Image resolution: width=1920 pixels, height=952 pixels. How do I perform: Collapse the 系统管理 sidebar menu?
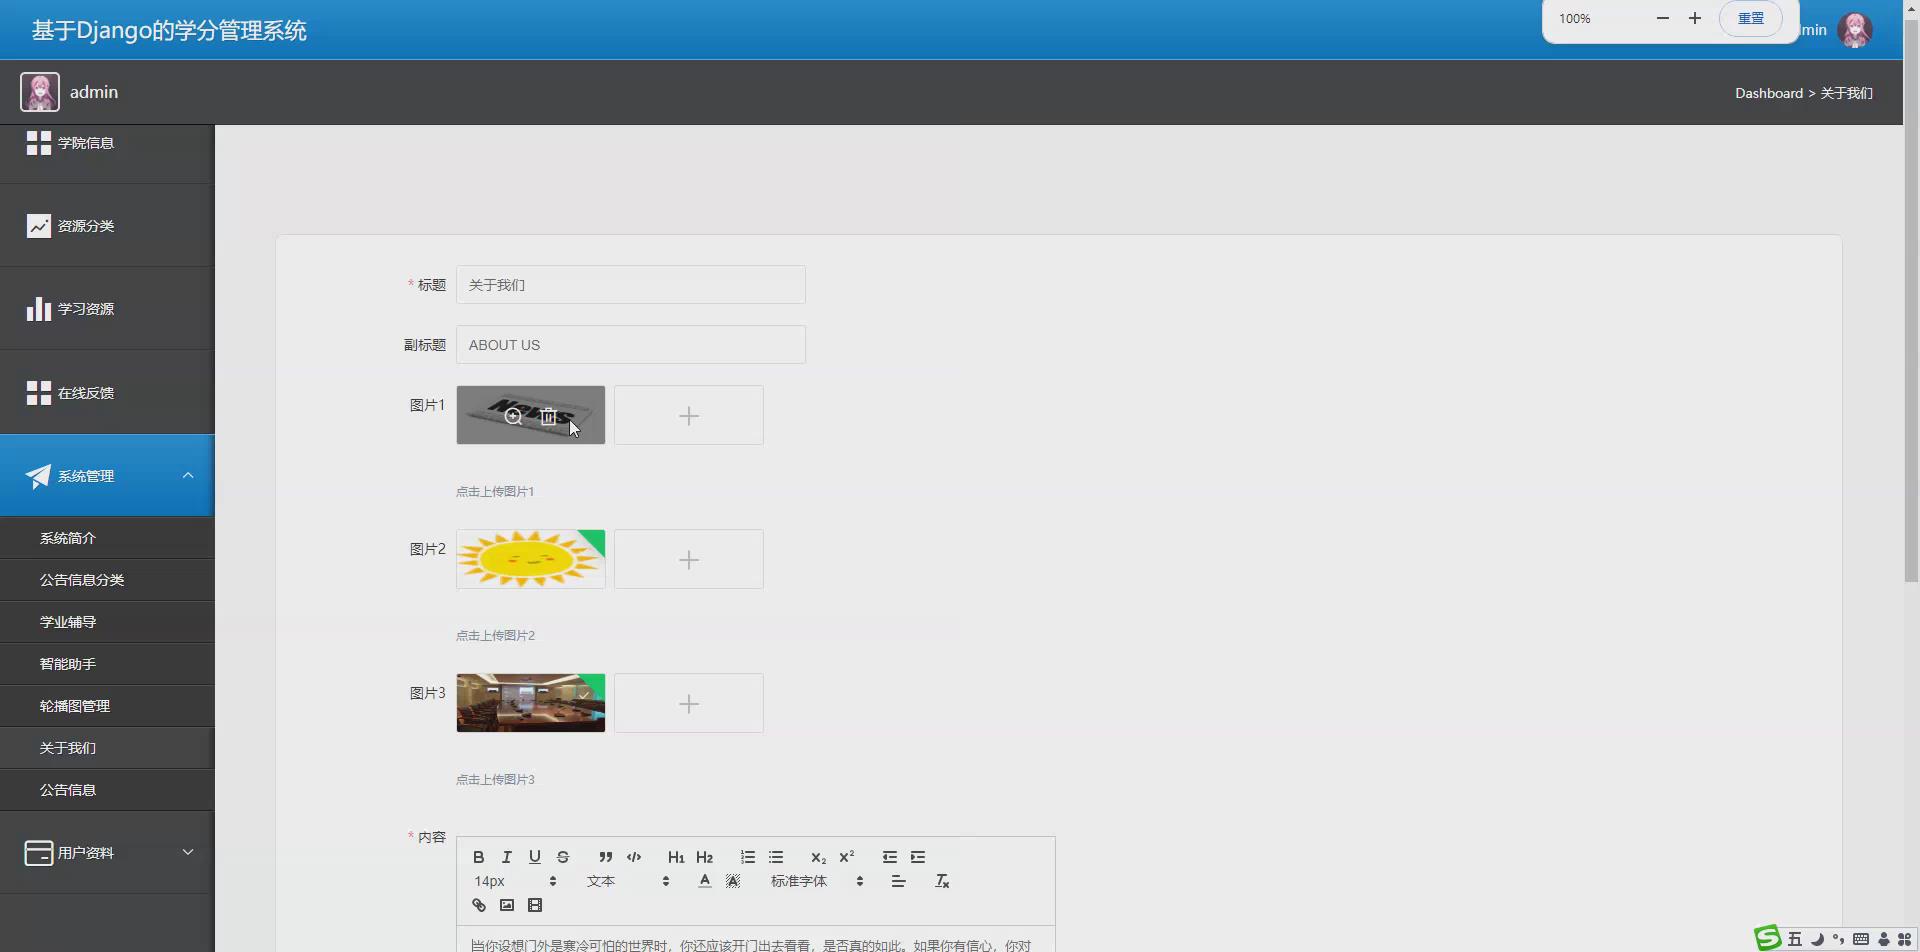coord(107,476)
